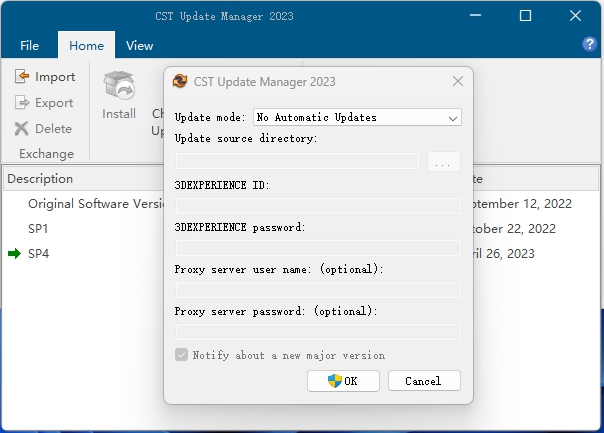Open the Update mode dropdown
This screenshot has width=604, height=433.
(x=357, y=117)
